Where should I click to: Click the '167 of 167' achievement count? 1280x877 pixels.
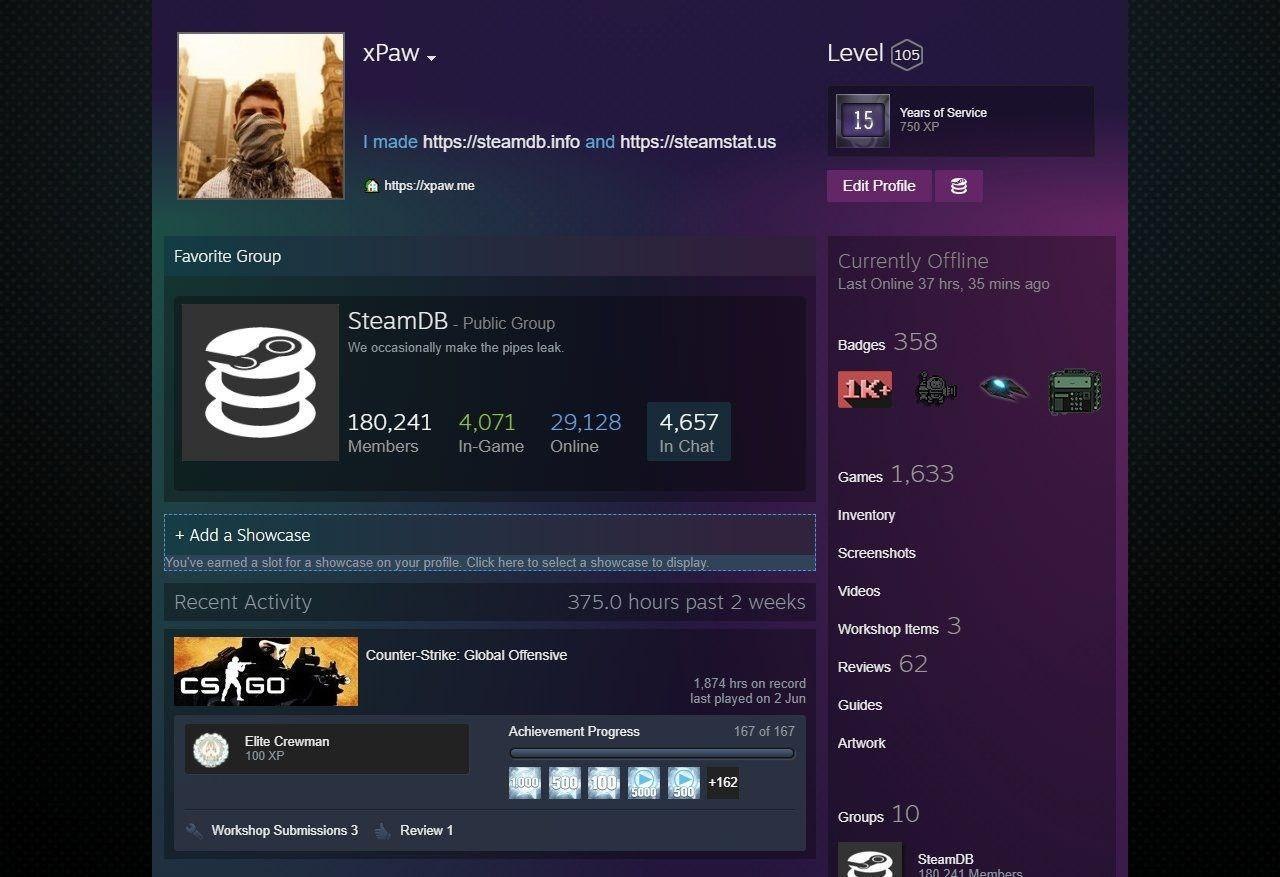(764, 731)
